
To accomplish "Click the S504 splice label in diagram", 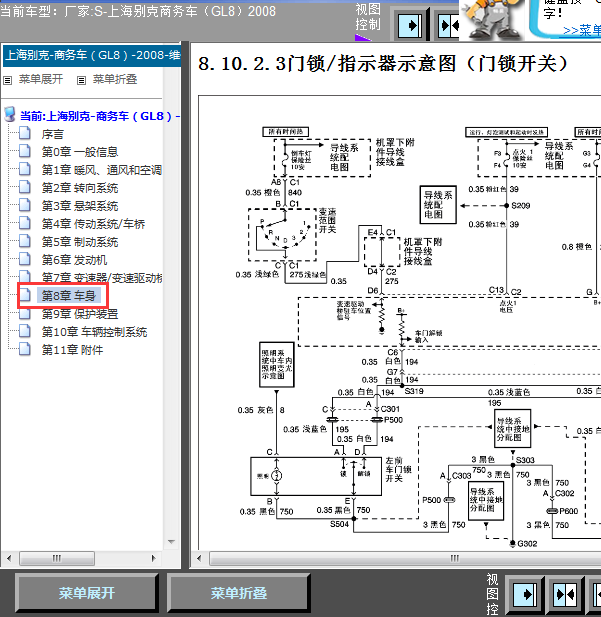I will 339,524.
